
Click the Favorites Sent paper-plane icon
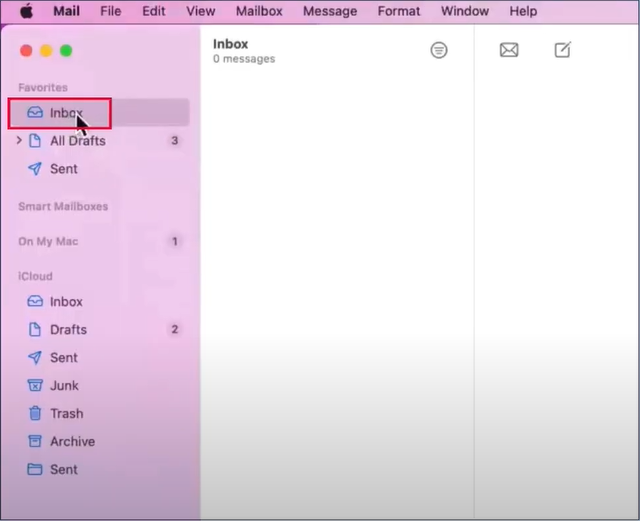tap(35, 169)
